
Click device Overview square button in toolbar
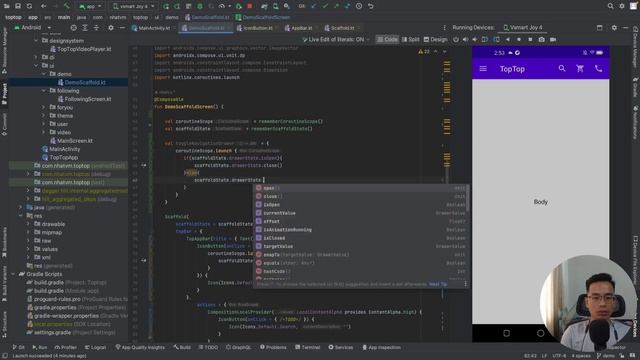point(530,40)
